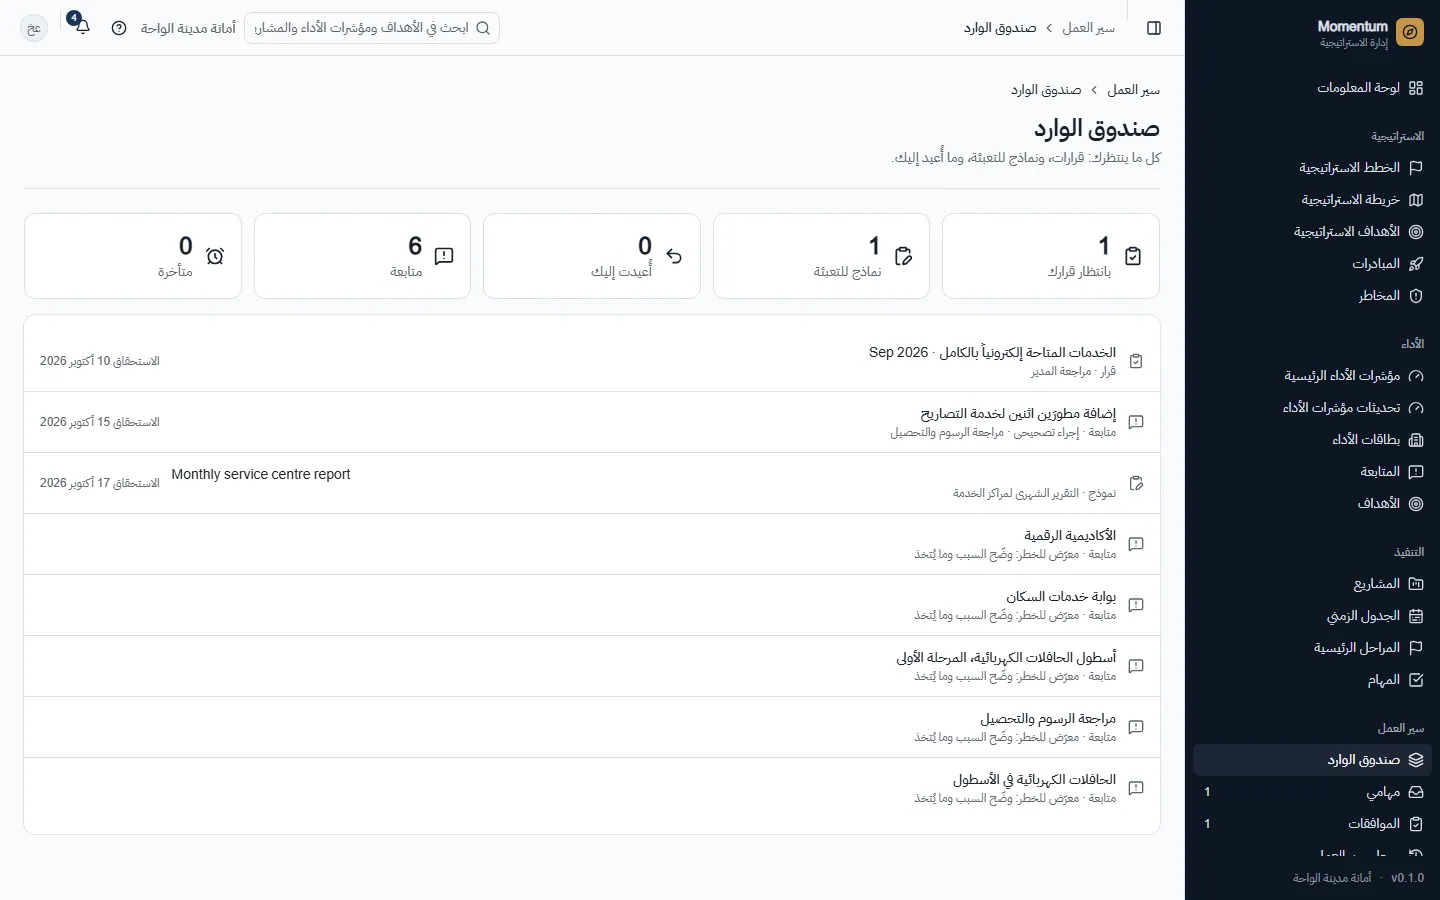Click the form icon on التقرير الشهري row
The height and width of the screenshot is (900, 1440).
tap(1136, 483)
